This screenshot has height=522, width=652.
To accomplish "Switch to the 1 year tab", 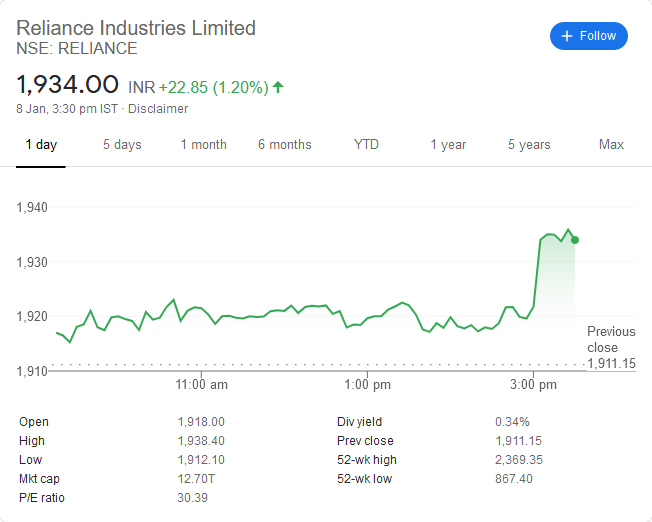I will tap(448, 145).
